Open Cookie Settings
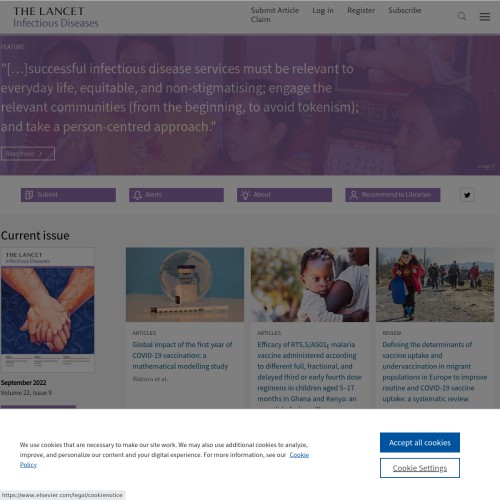 tap(420, 468)
